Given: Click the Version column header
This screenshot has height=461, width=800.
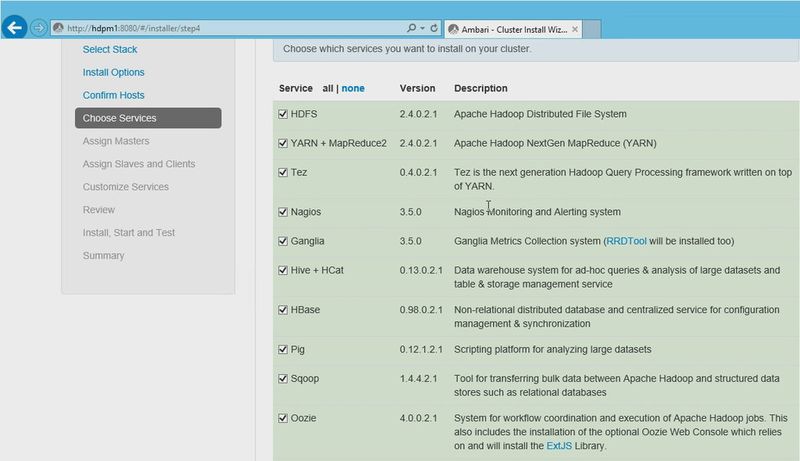Looking at the screenshot, I should 417,88.
